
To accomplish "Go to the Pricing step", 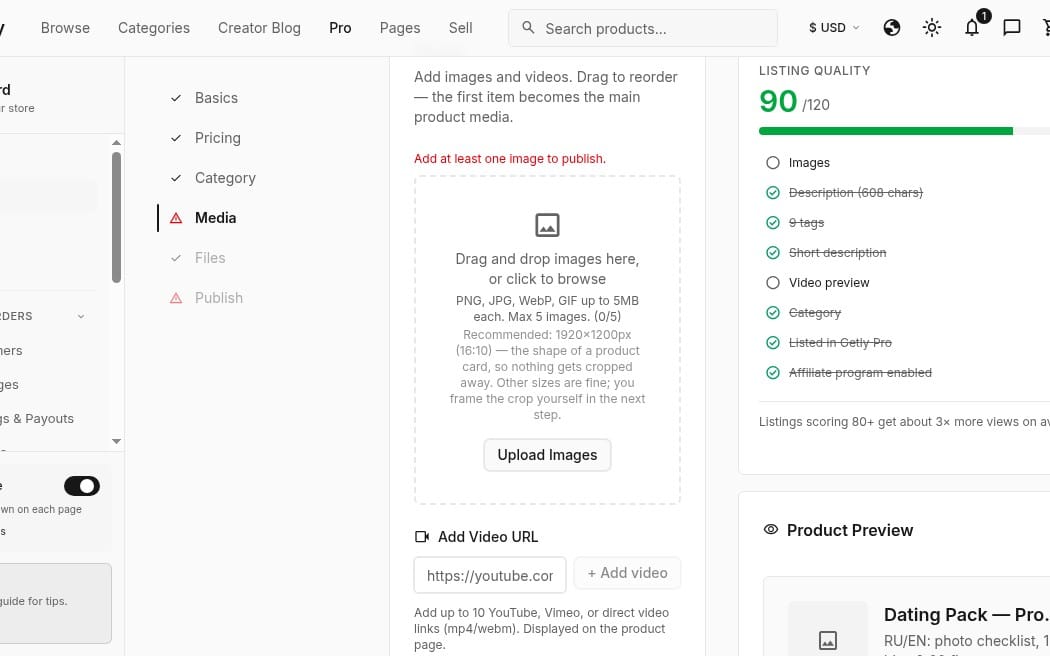I will click(218, 138).
